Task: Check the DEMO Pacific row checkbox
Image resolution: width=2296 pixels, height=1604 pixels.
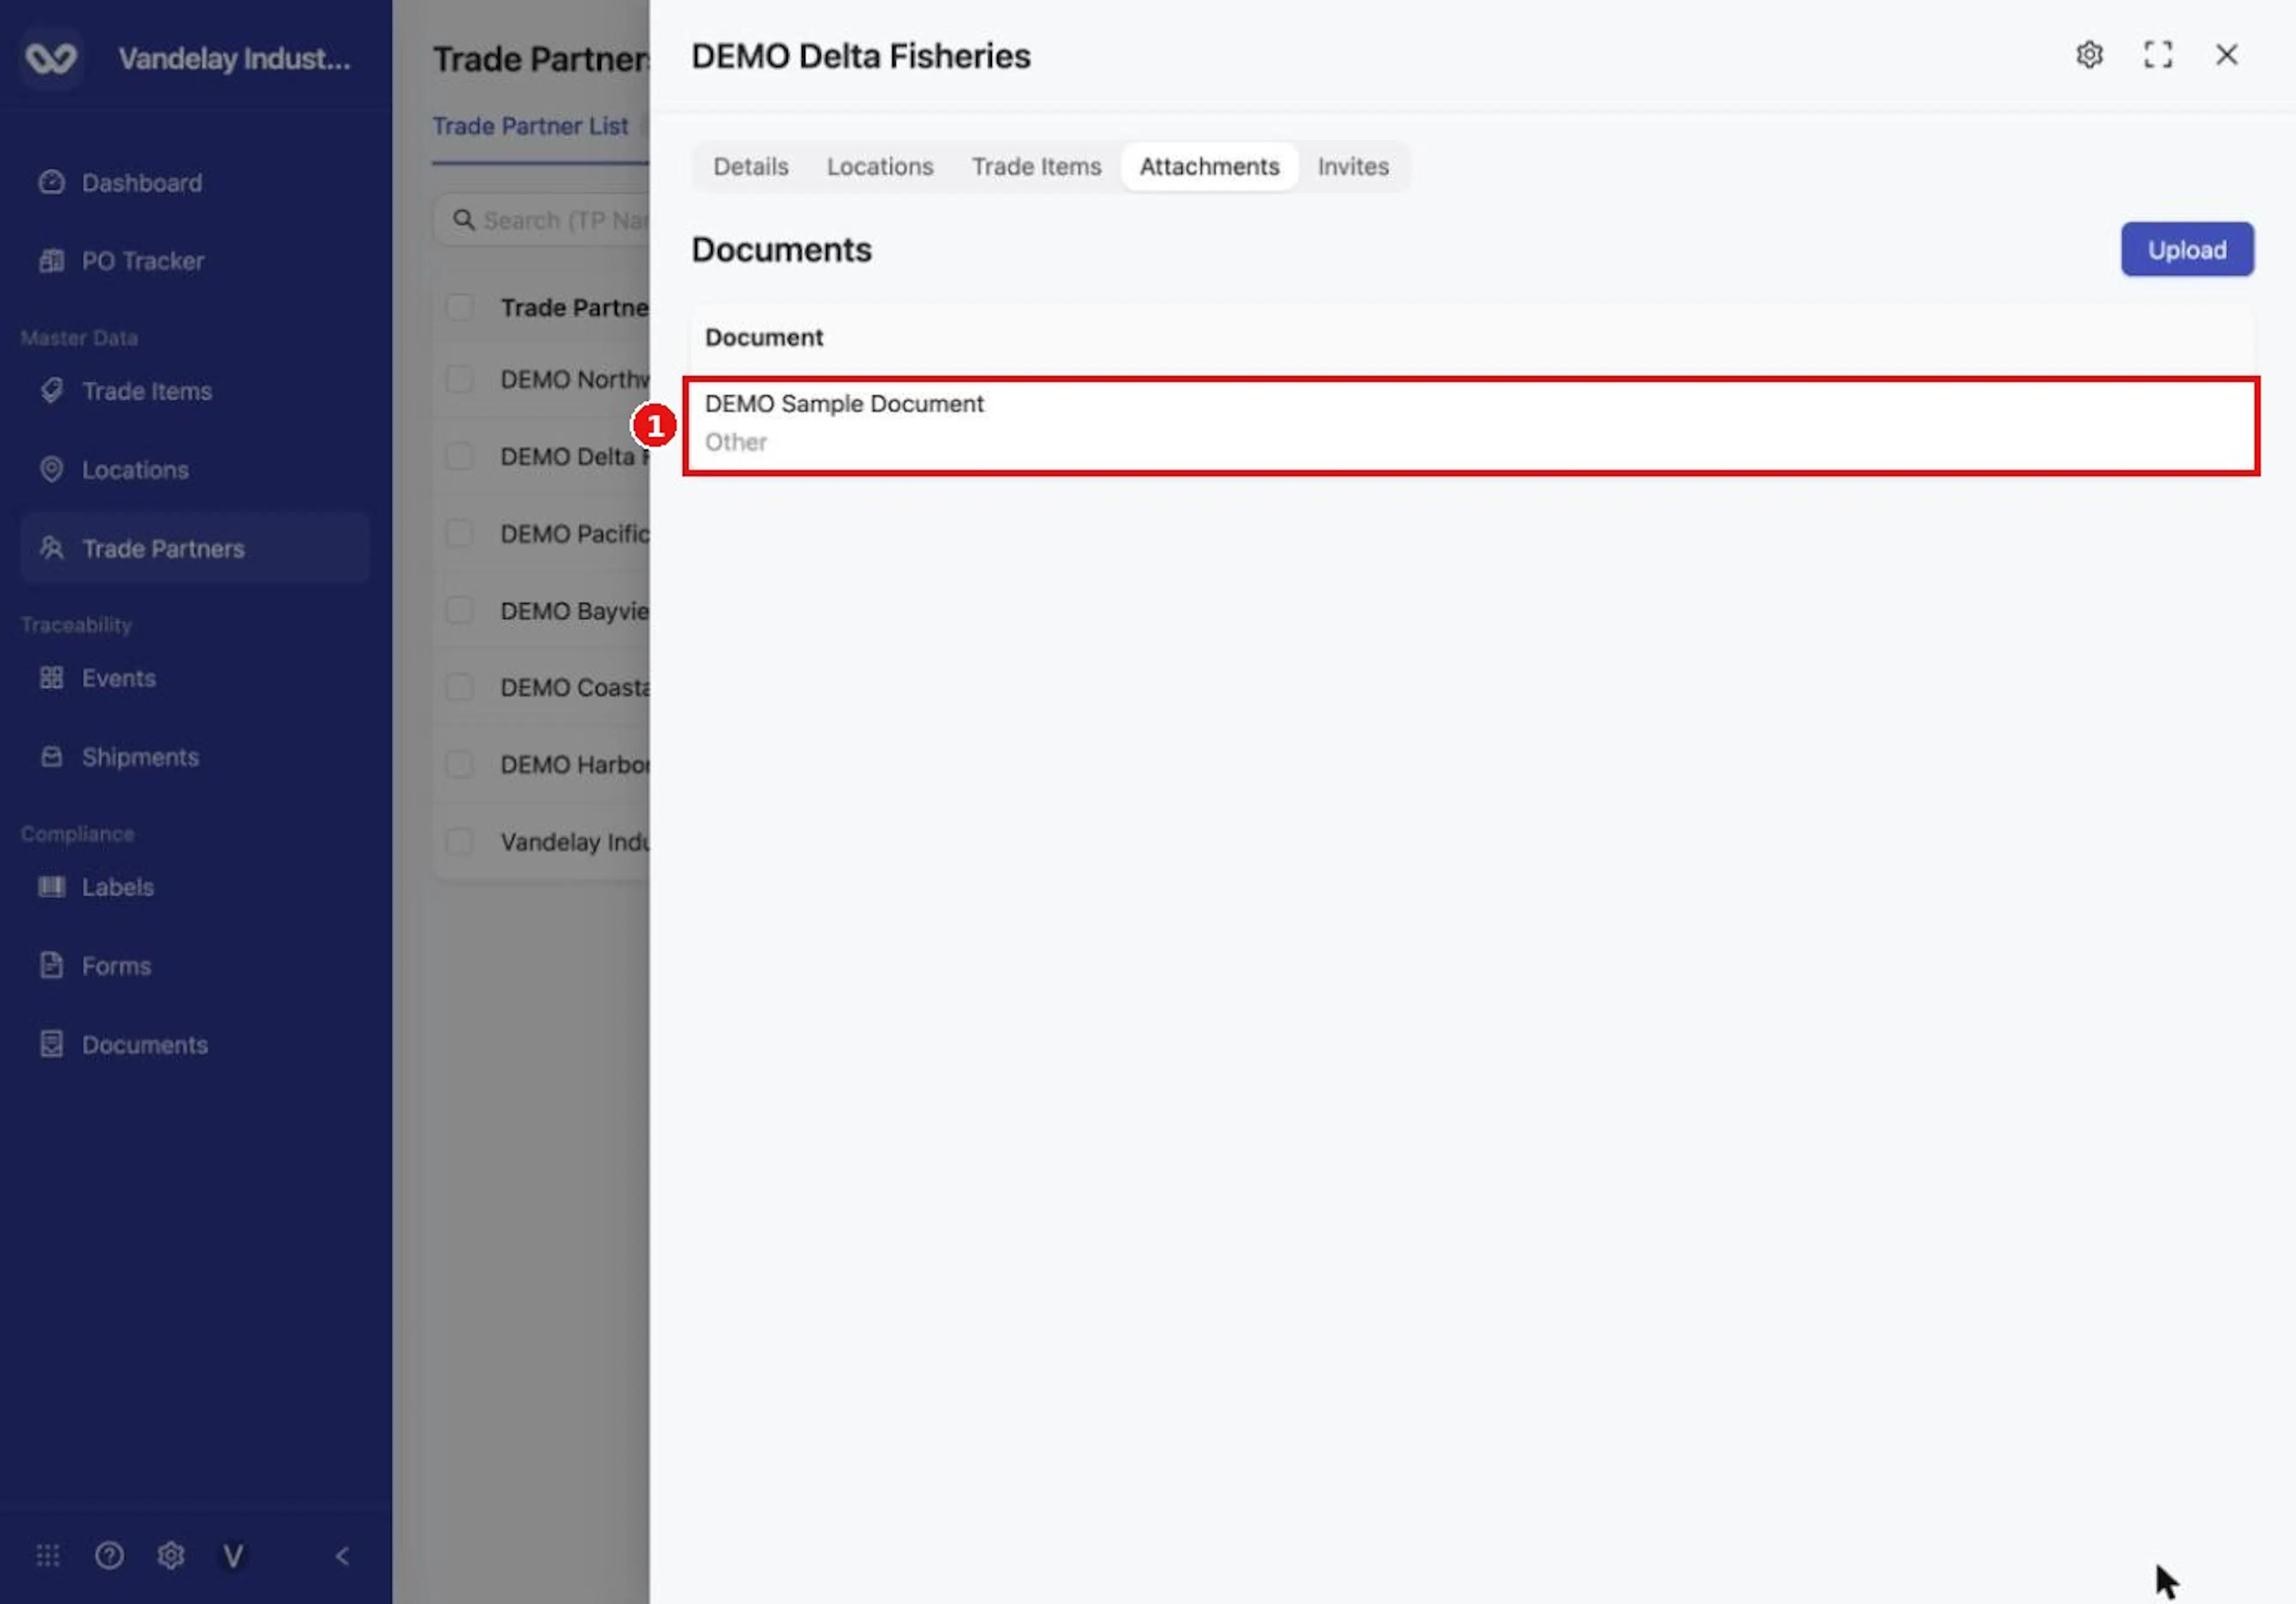Action: (460, 534)
